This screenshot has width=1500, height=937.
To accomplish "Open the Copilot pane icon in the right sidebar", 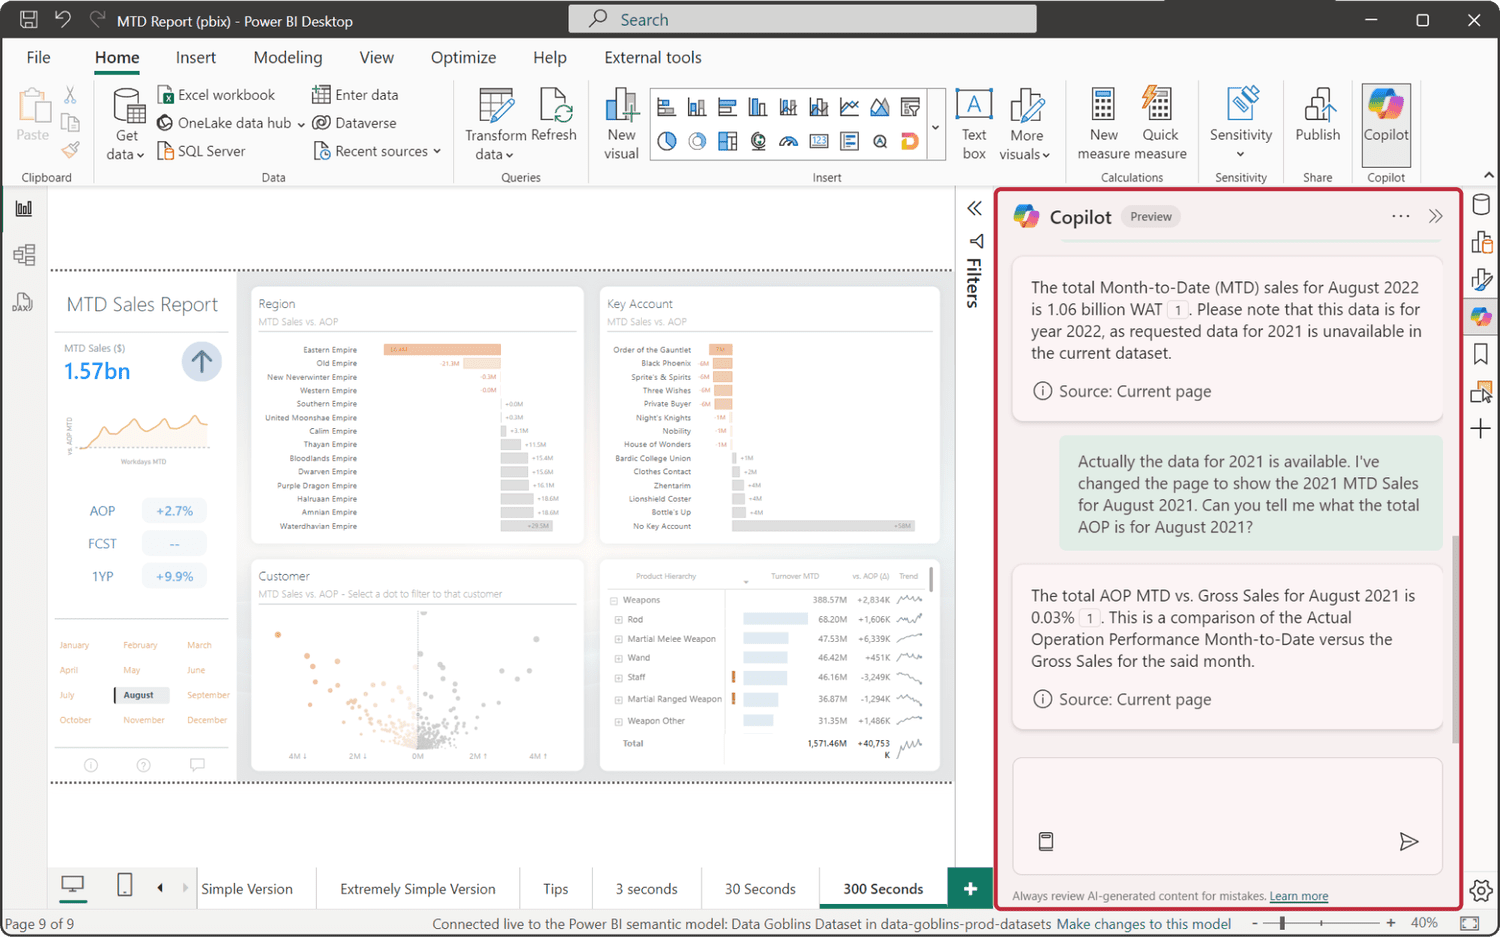I will tap(1481, 316).
